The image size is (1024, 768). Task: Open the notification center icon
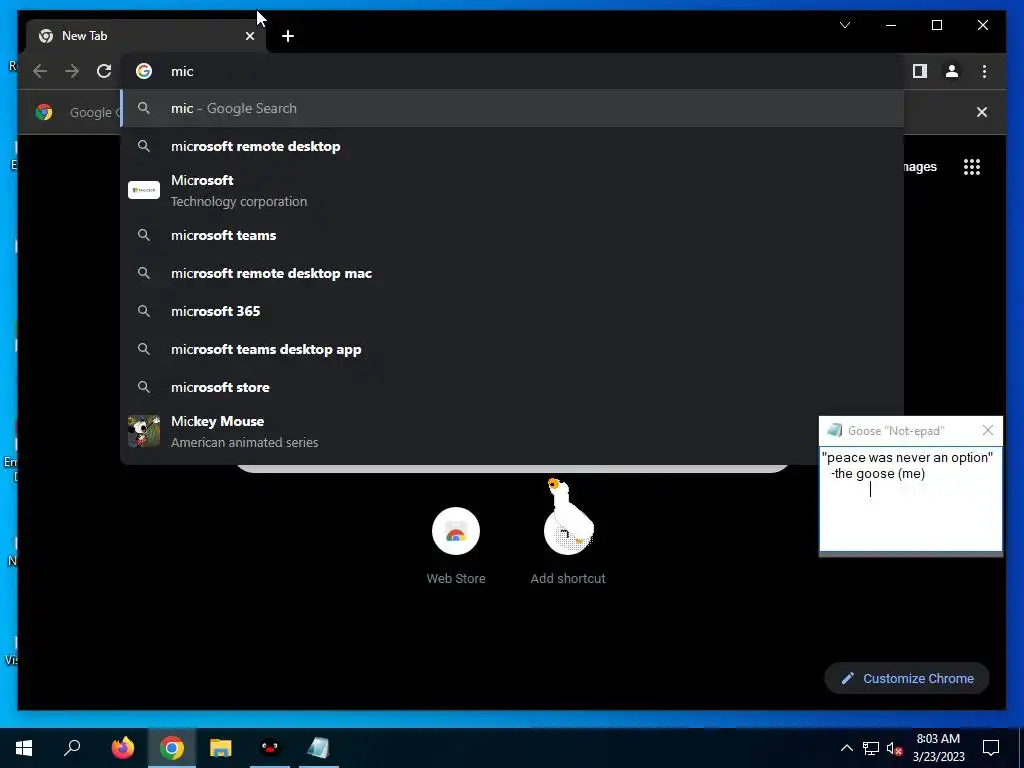pos(991,748)
